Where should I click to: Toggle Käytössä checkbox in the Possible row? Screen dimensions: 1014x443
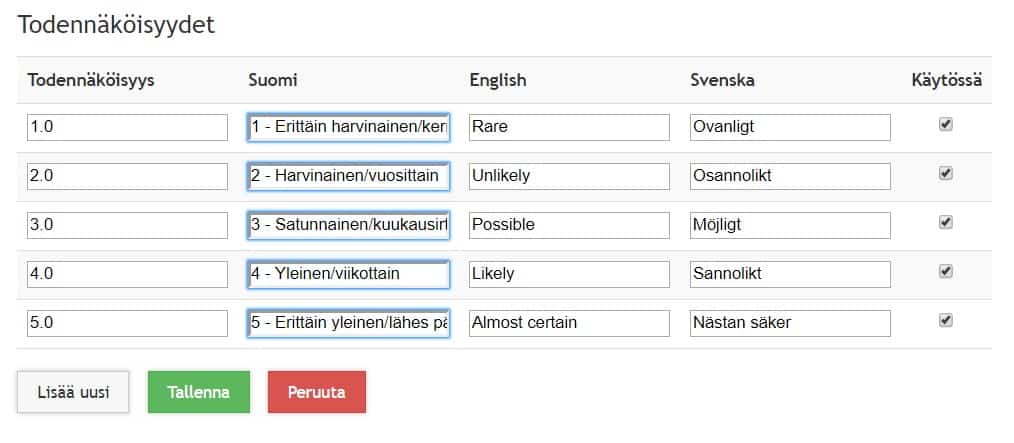click(945, 222)
